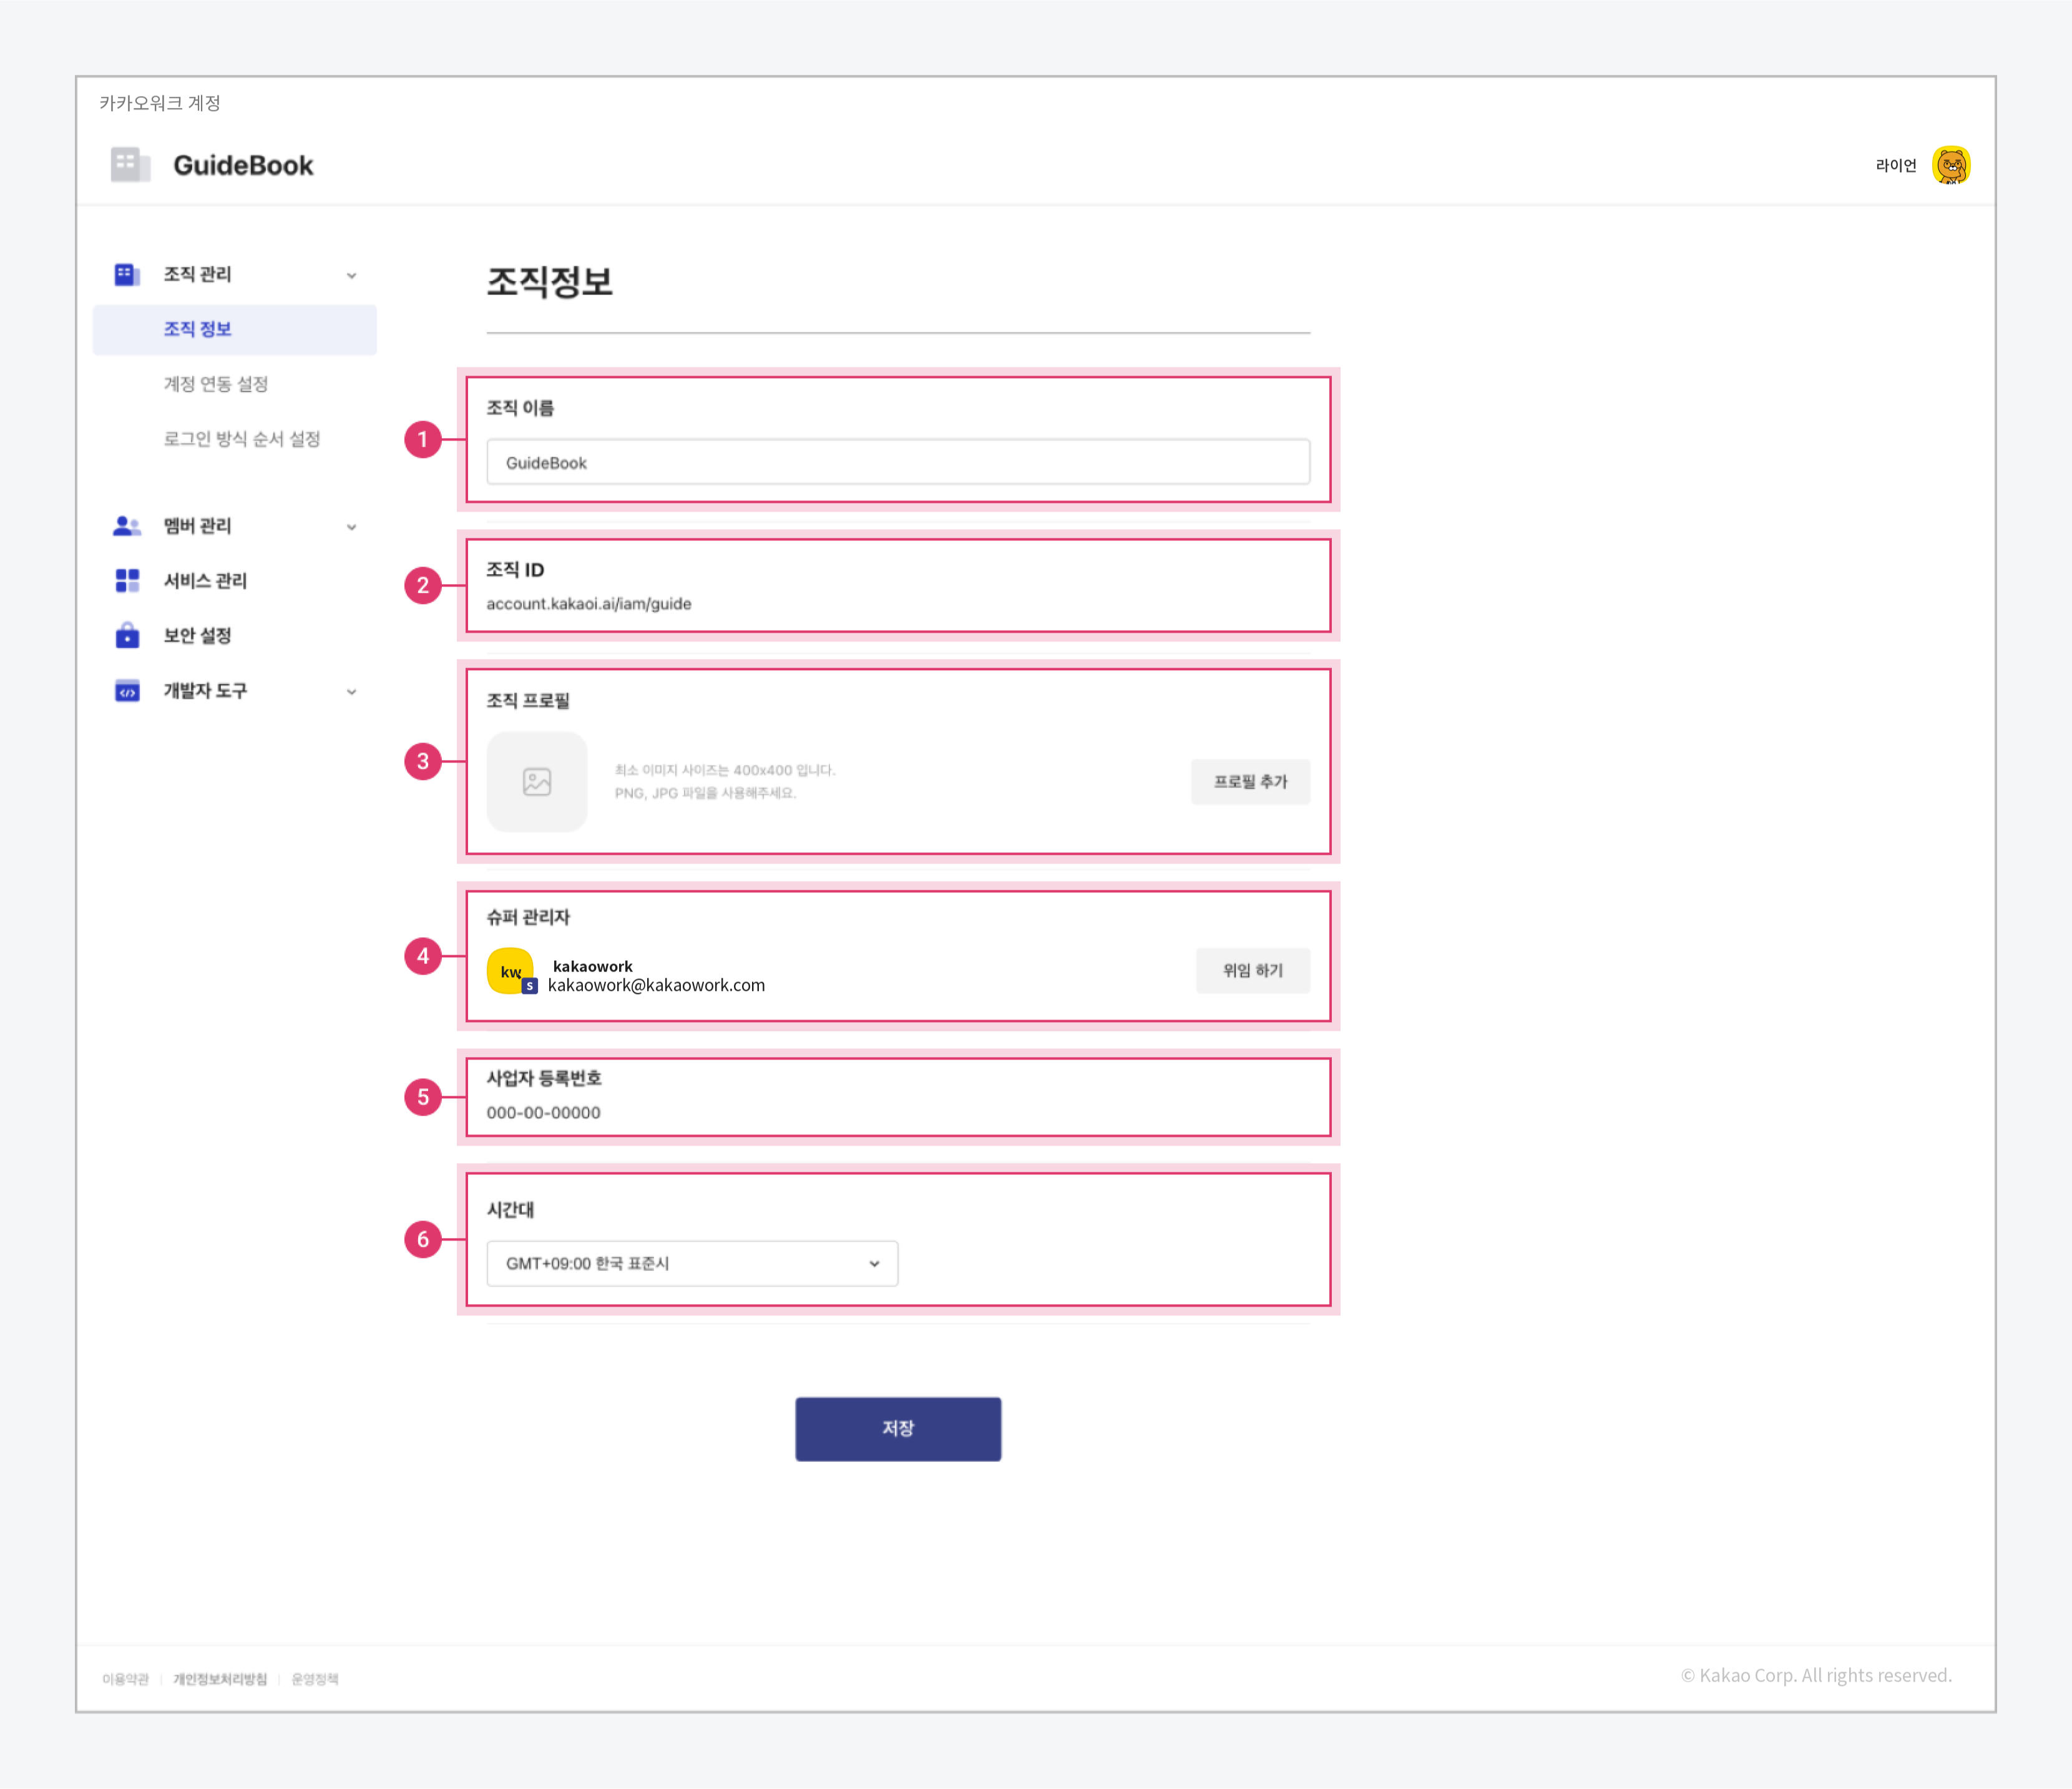Screen dimensions: 2072x1789
Task: Open the 시간대 timezone dropdown
Action: click(692, 1264)
